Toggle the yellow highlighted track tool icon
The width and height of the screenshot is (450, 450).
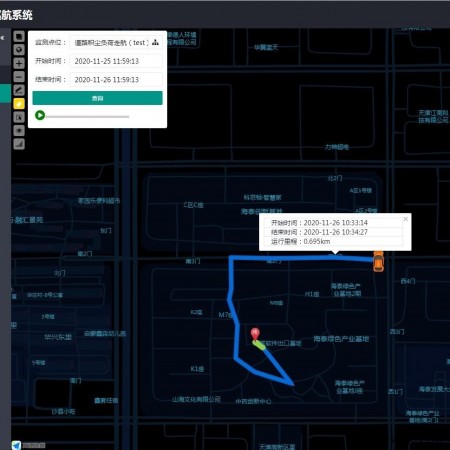click(x=19, y=104)
